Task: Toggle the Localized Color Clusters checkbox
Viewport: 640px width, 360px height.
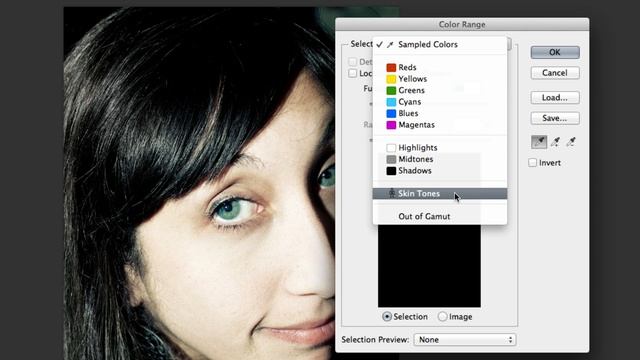Action: click(353, 73)
